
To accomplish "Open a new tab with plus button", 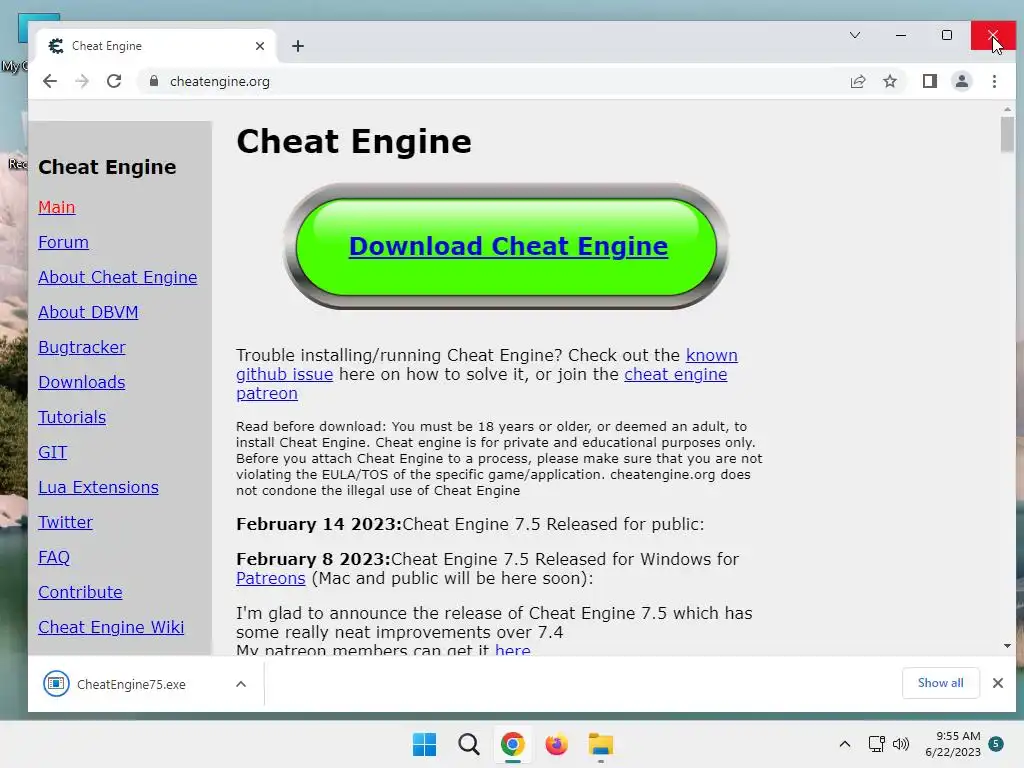I will [298, 46].
